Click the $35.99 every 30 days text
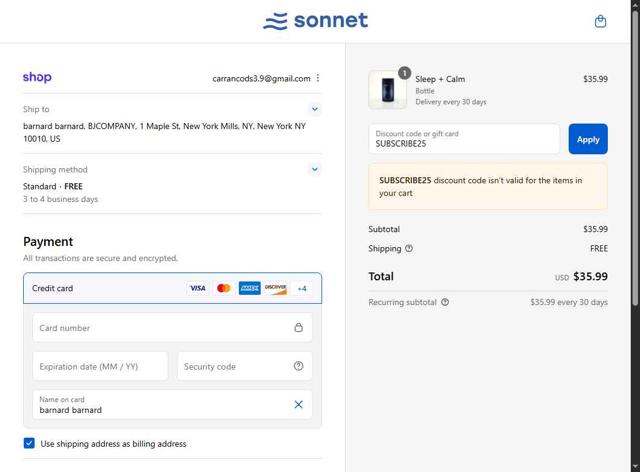Viewport: 640px width, 472px height. [569, 302]
